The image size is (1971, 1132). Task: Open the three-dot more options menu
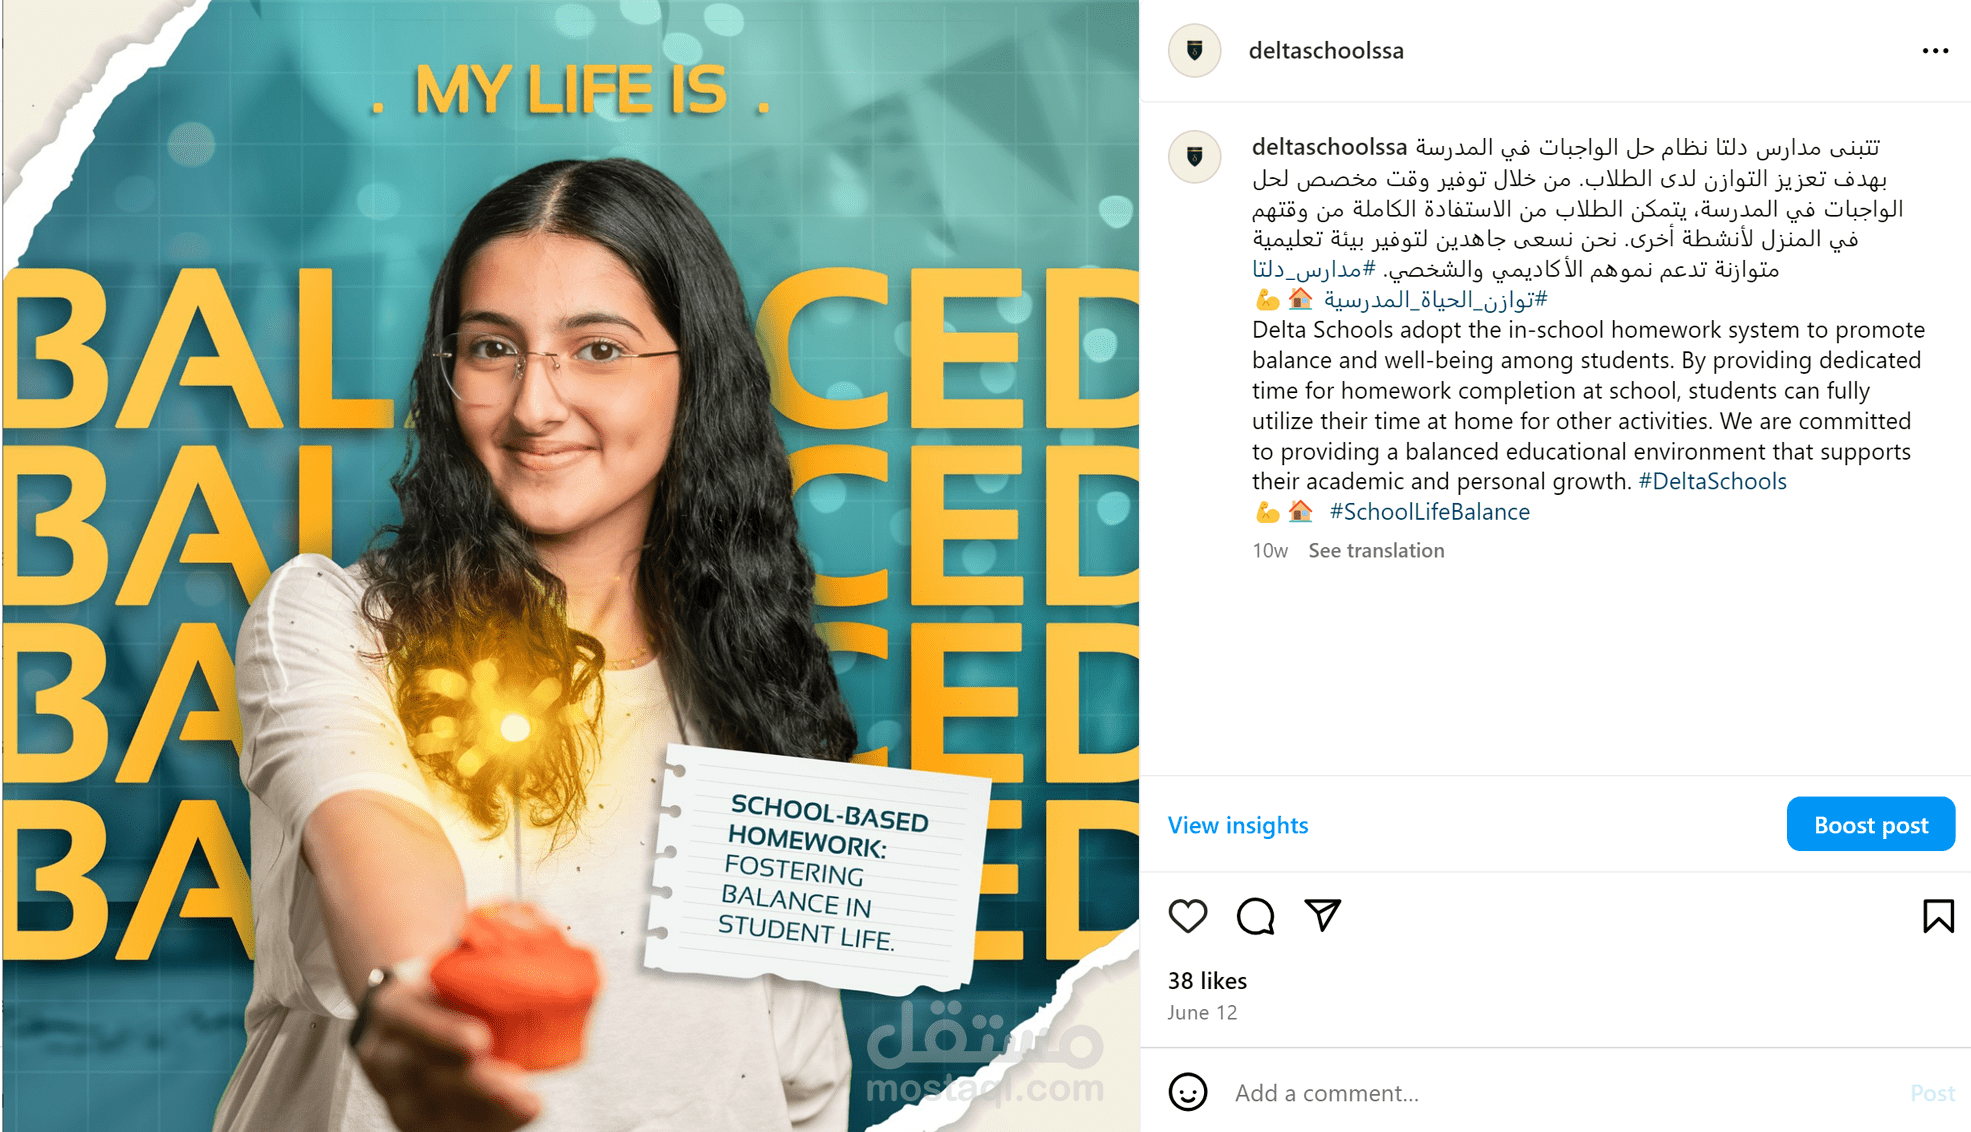tap(1935, 50)
